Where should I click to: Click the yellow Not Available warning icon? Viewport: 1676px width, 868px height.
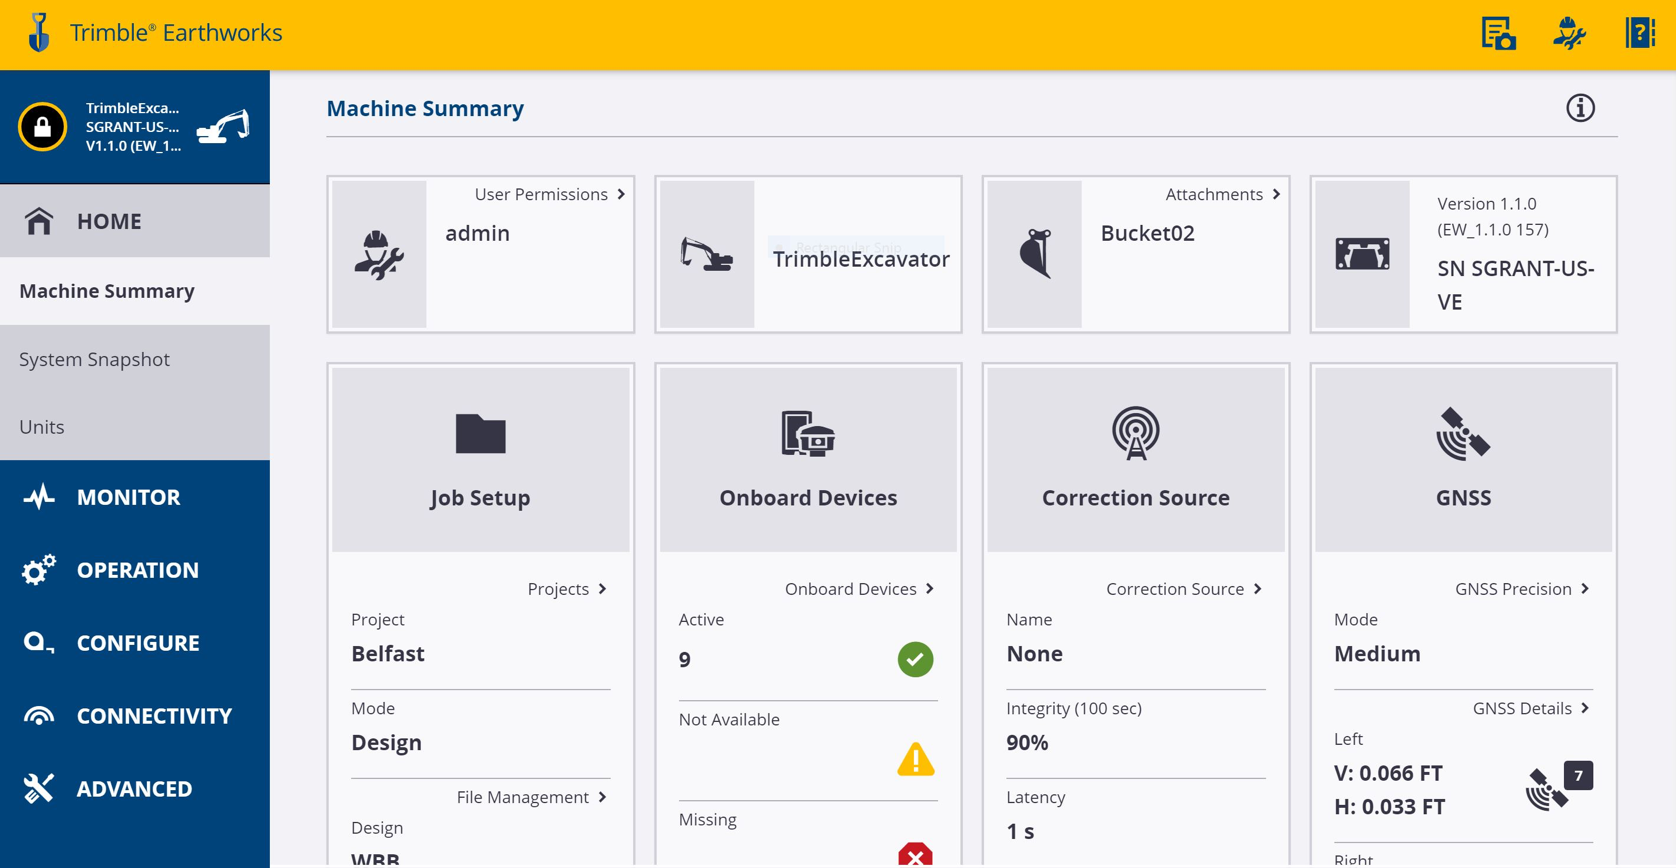(x=915, y=760)
